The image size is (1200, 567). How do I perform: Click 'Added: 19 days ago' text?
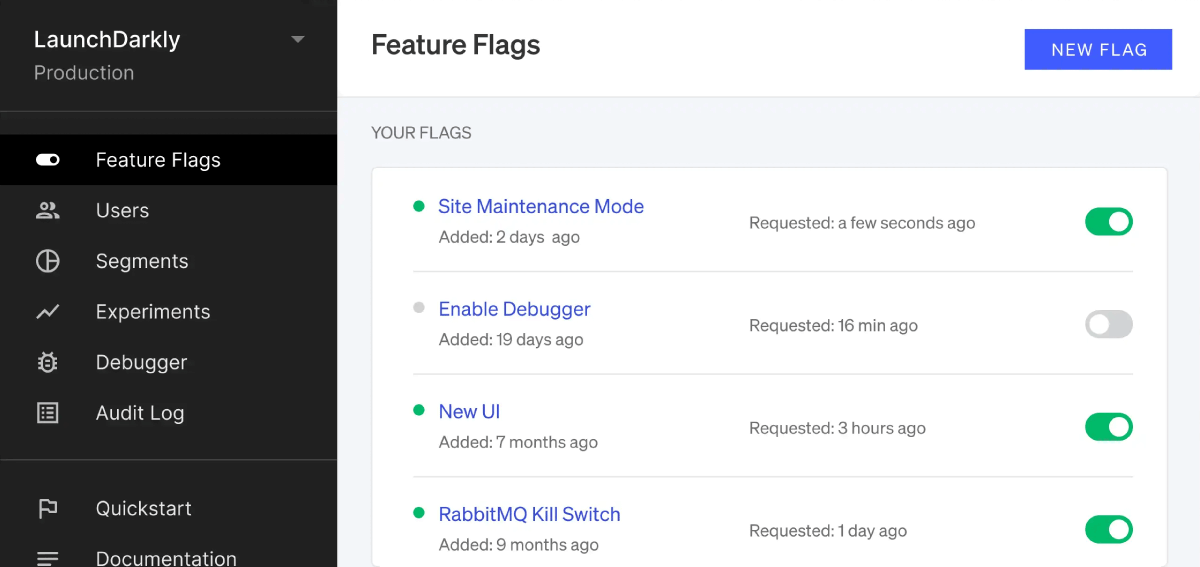511,339
